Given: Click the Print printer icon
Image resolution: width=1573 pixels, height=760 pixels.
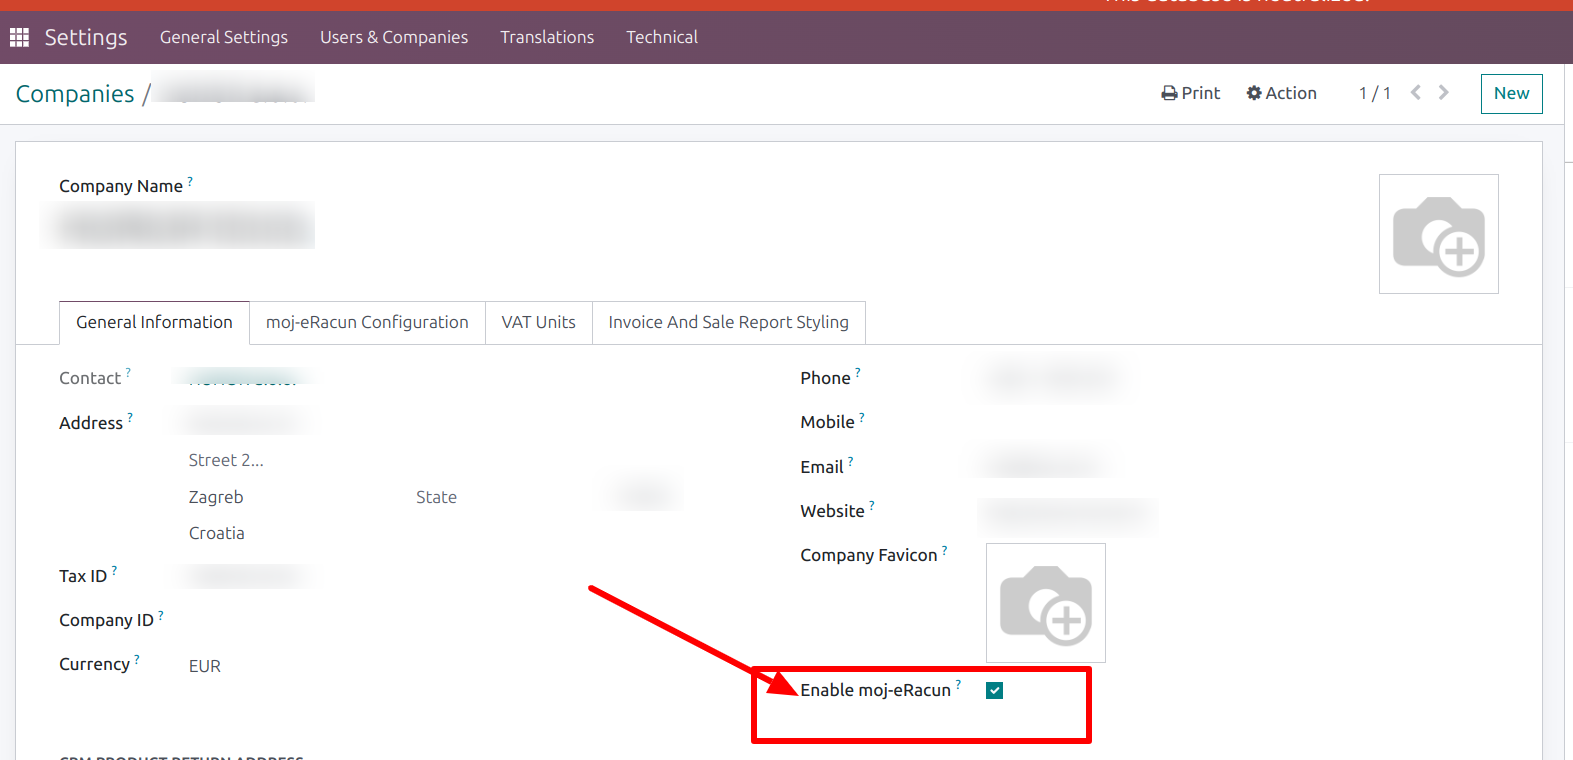Looking at the screenshot, I should tap(1169, 93).
